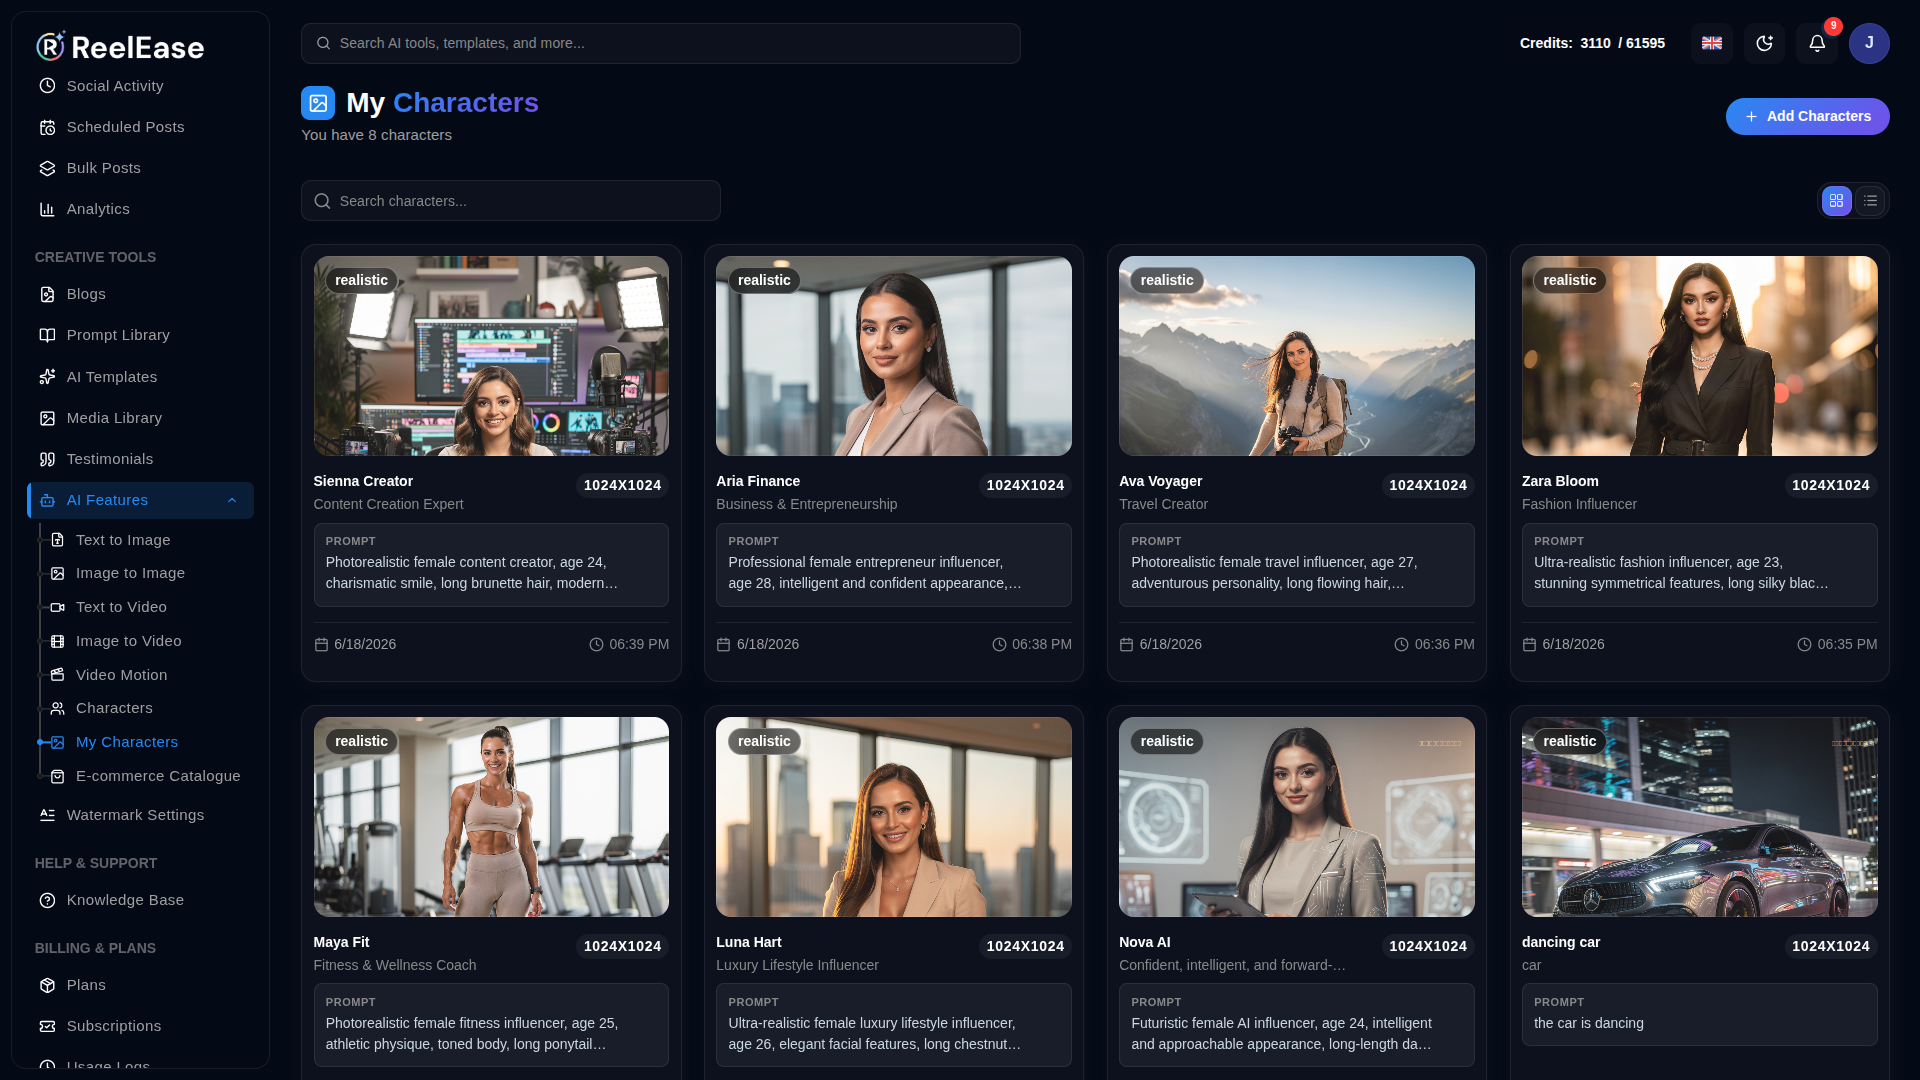Click the Image to Image icon
The height and width of the screenshot is (1080, 1920).
pos(57,573)
